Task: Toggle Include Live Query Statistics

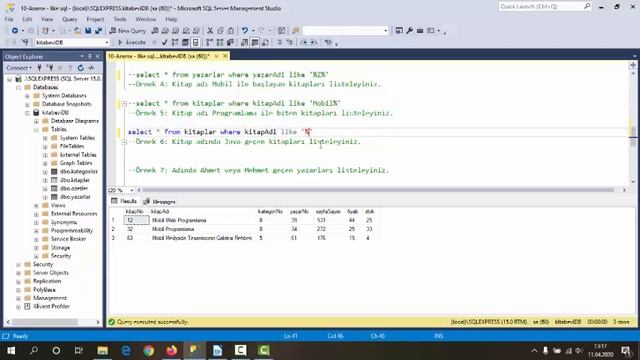Action: pos(220,42)
